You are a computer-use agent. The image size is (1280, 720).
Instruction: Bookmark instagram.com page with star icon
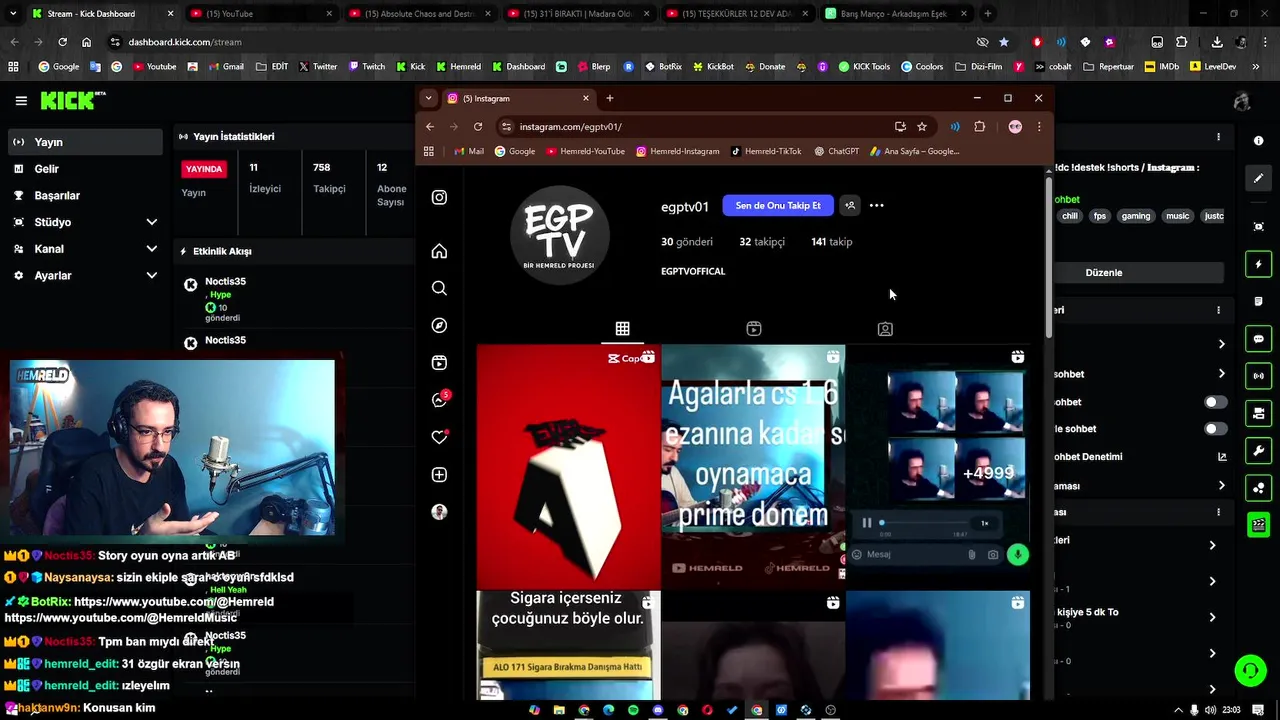pos(922,127)
